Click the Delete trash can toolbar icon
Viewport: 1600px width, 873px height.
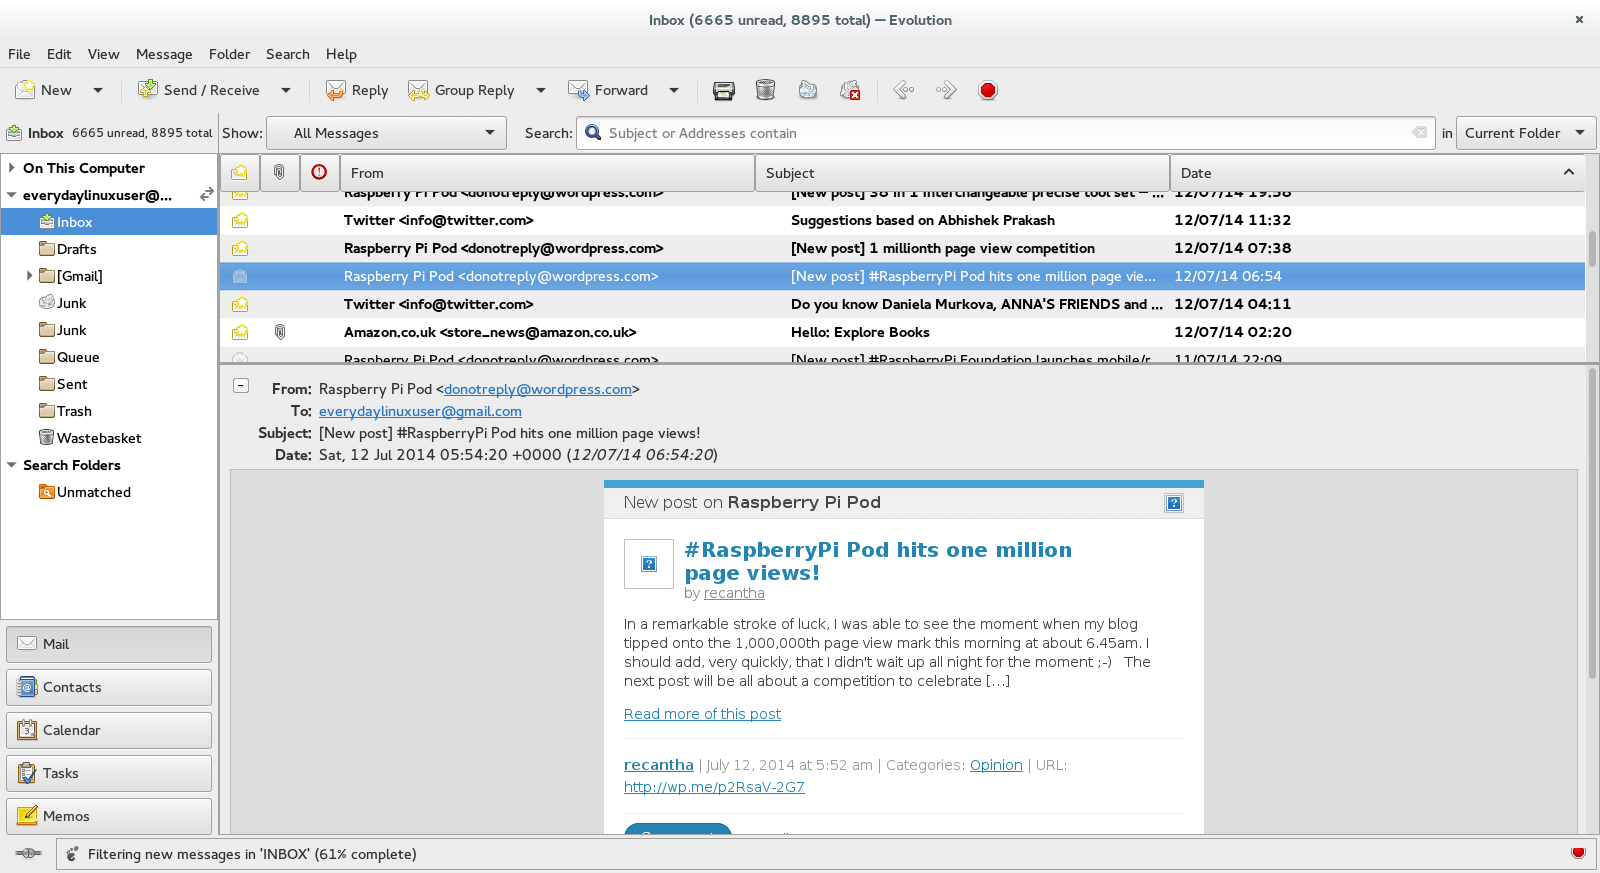(765, 91)
